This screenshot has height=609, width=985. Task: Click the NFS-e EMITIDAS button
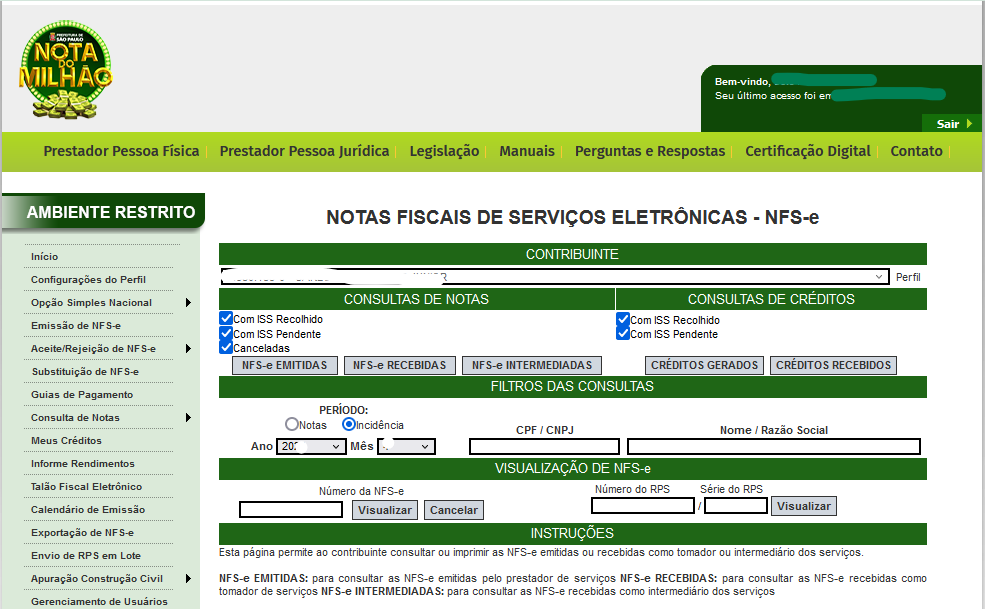pos(285,366)
